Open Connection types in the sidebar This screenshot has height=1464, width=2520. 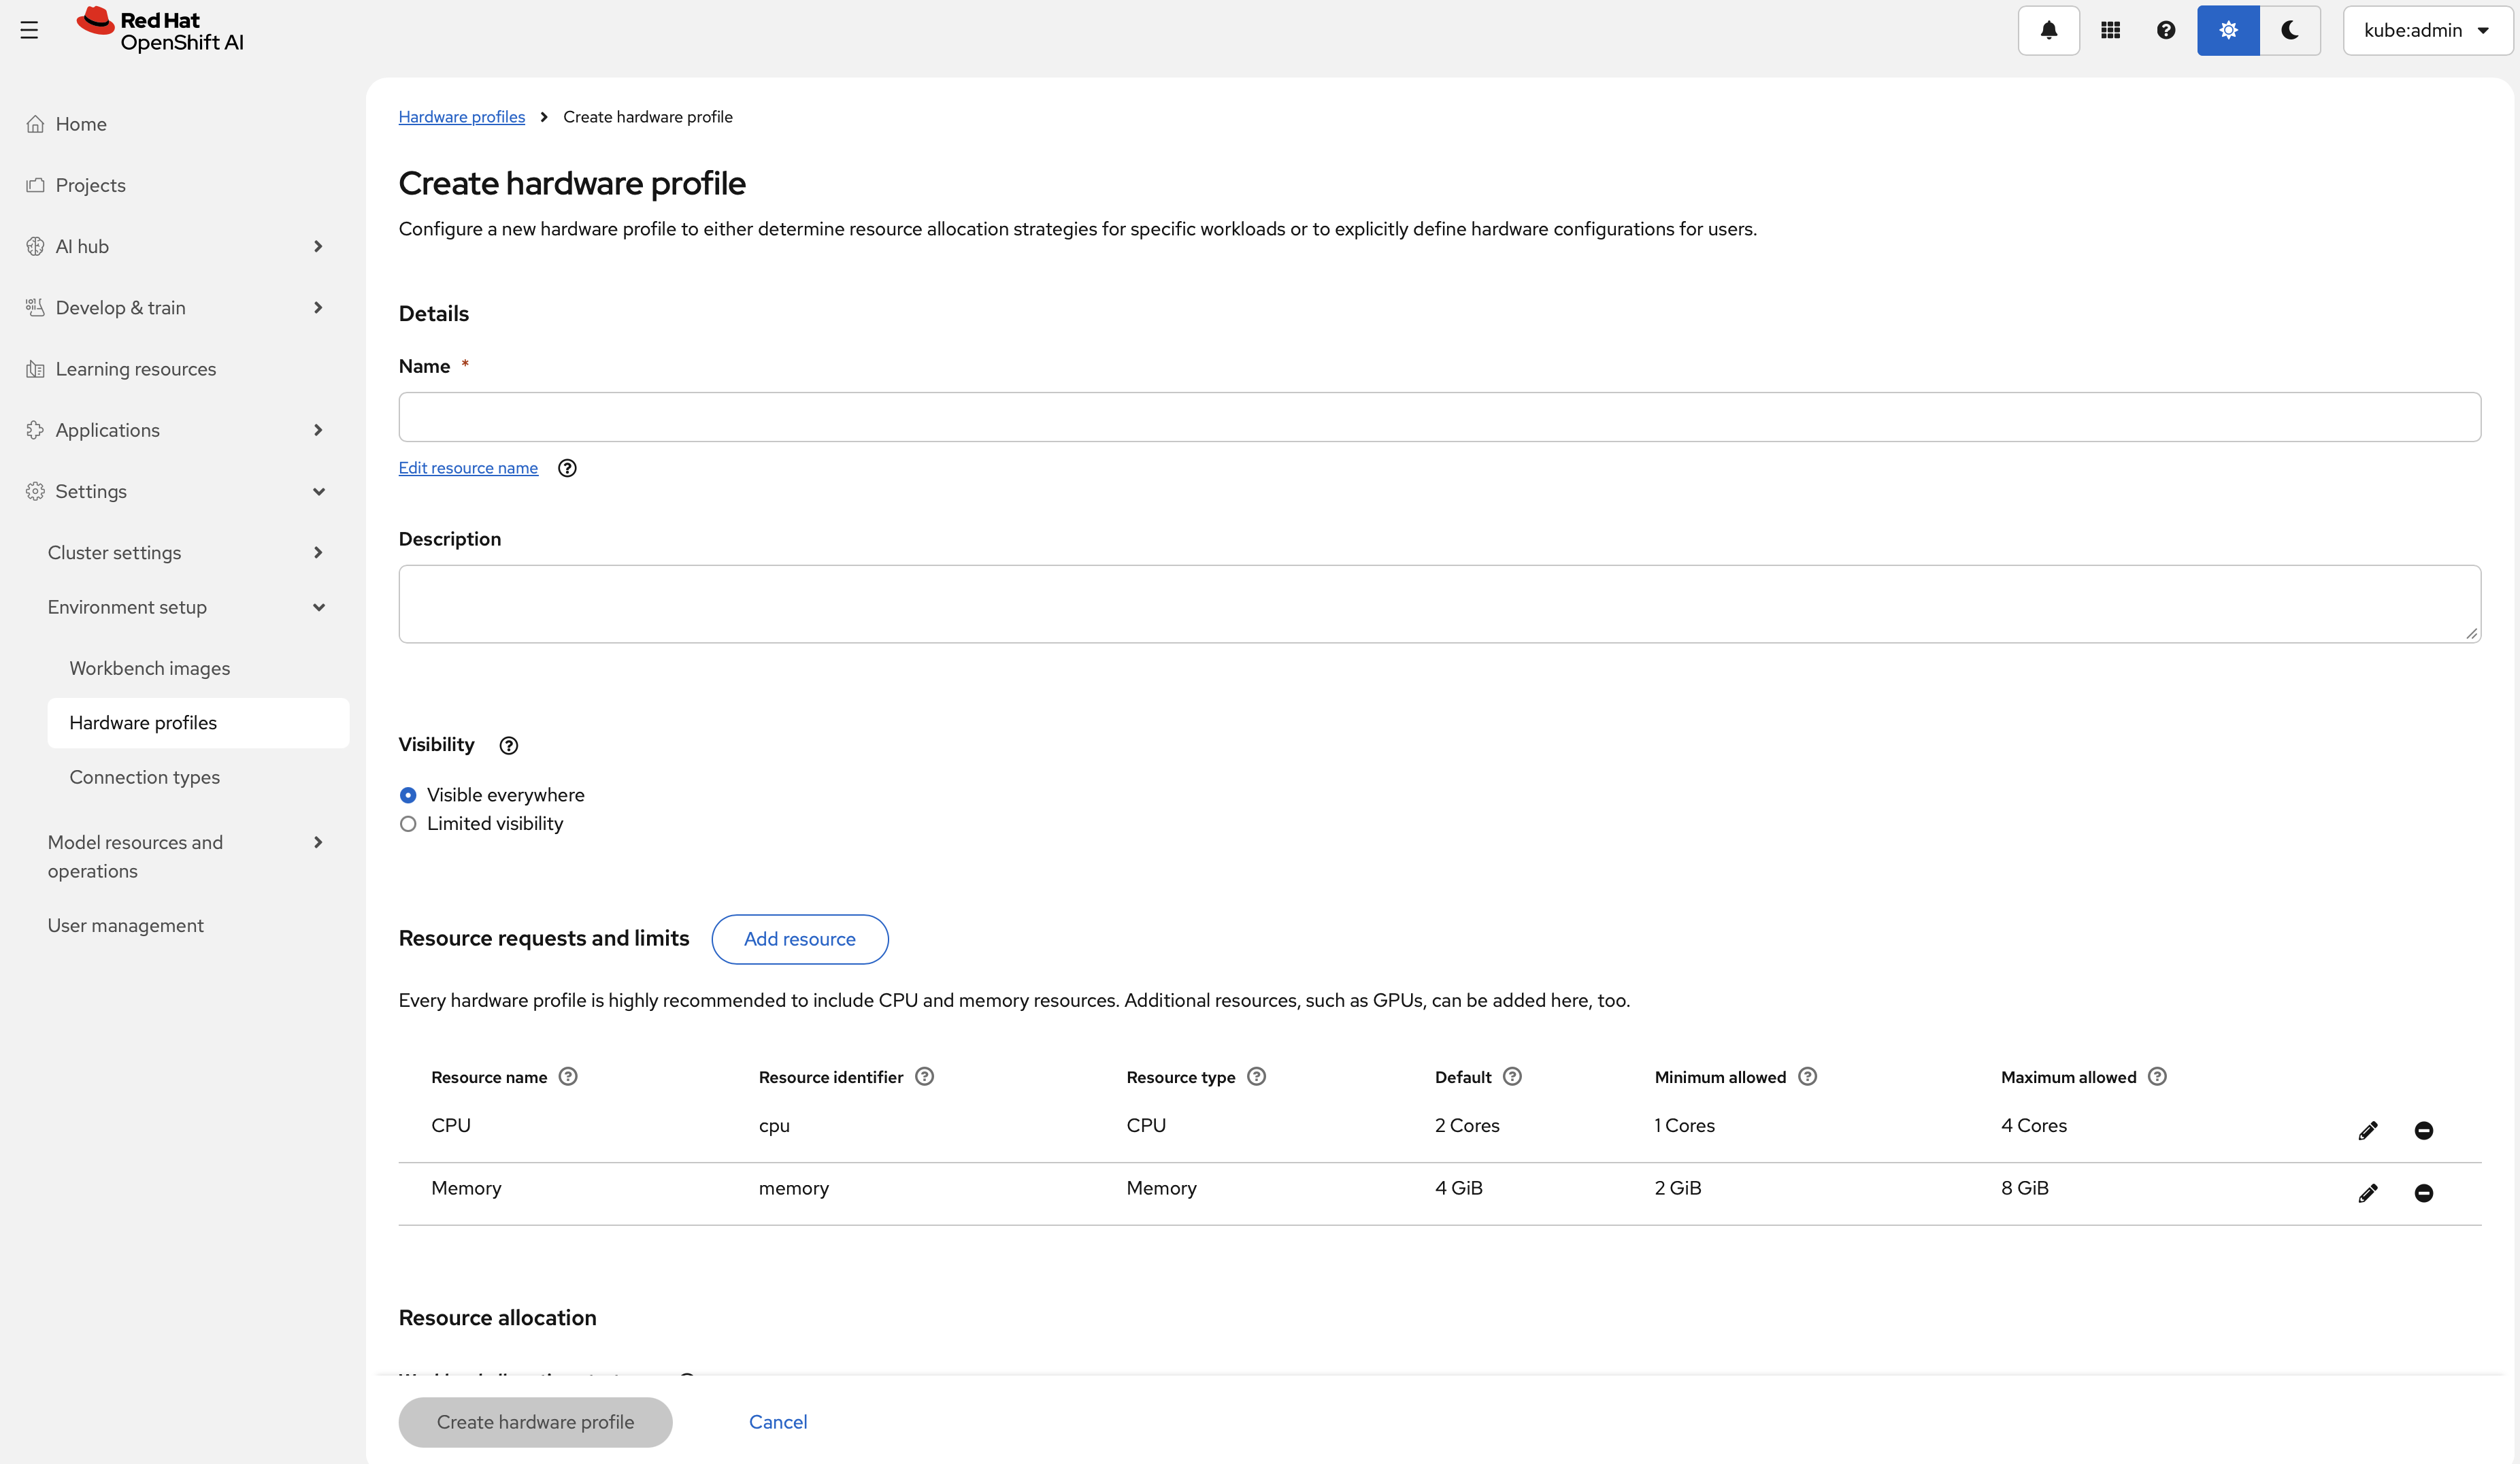[x=145, y=777]
